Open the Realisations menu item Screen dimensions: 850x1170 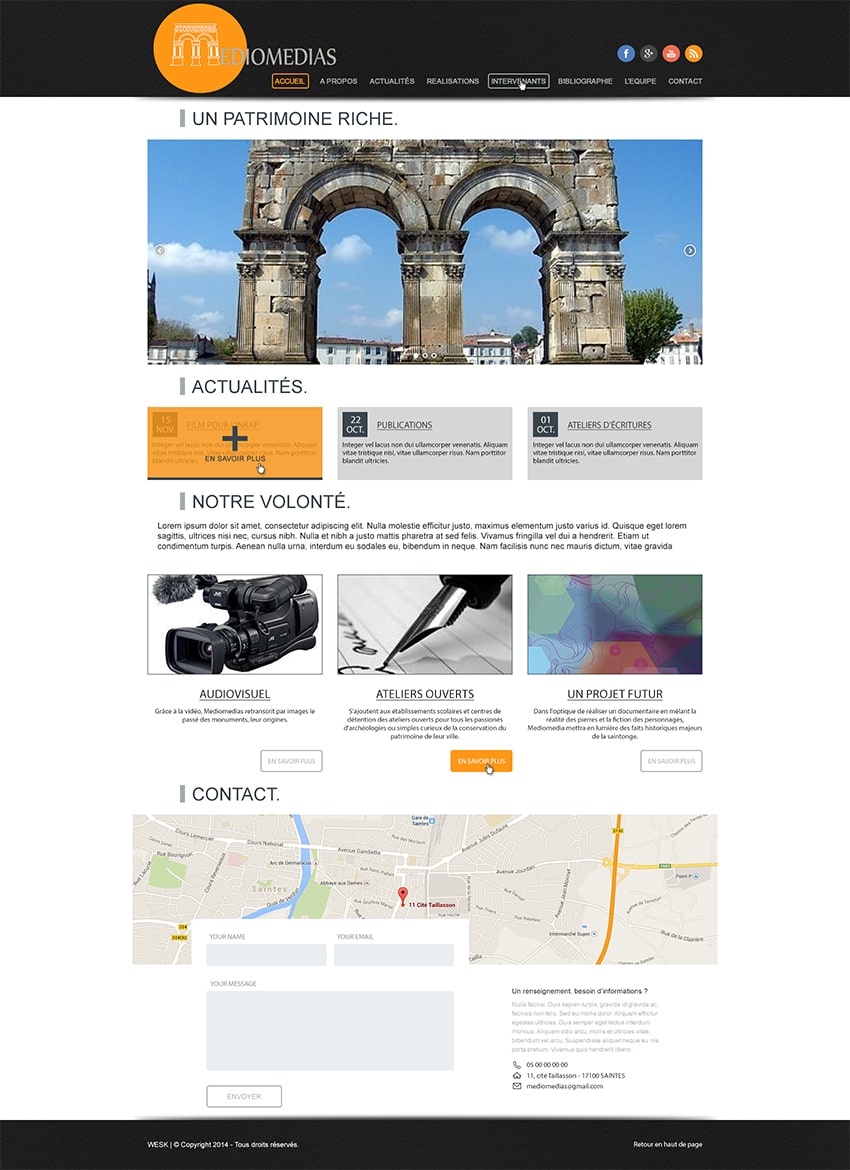452,81
